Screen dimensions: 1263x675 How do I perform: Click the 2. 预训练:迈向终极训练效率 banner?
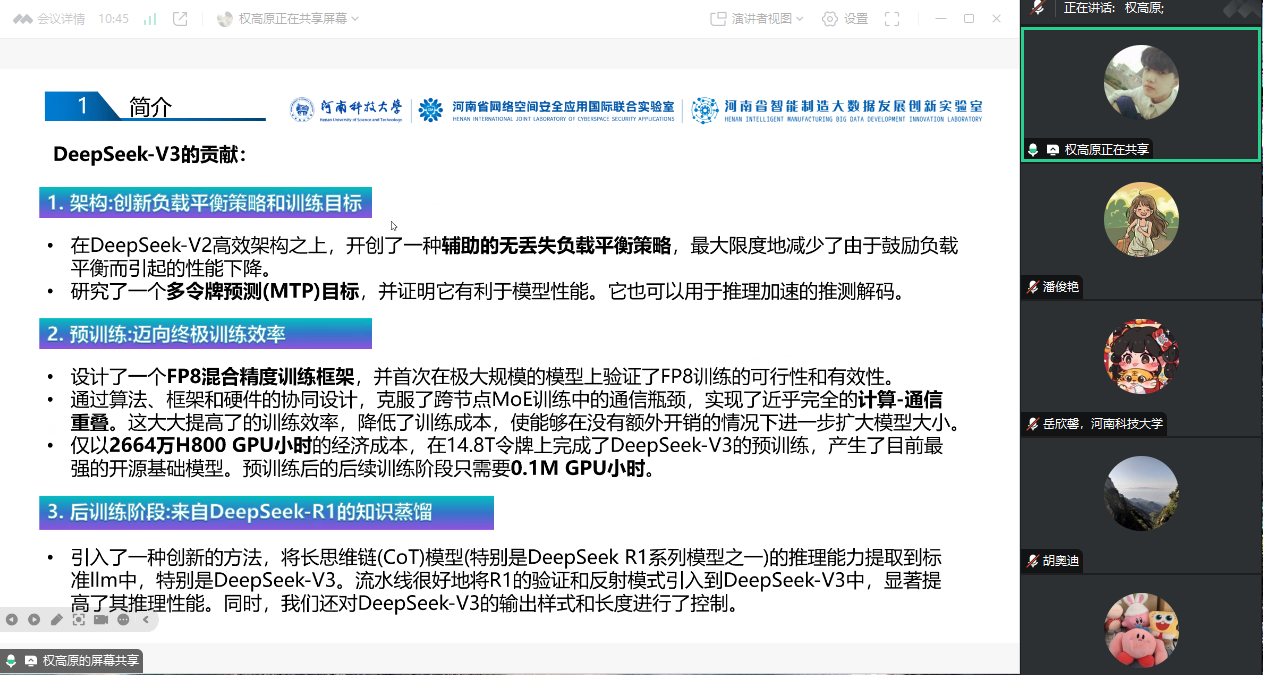coord(206,334)
